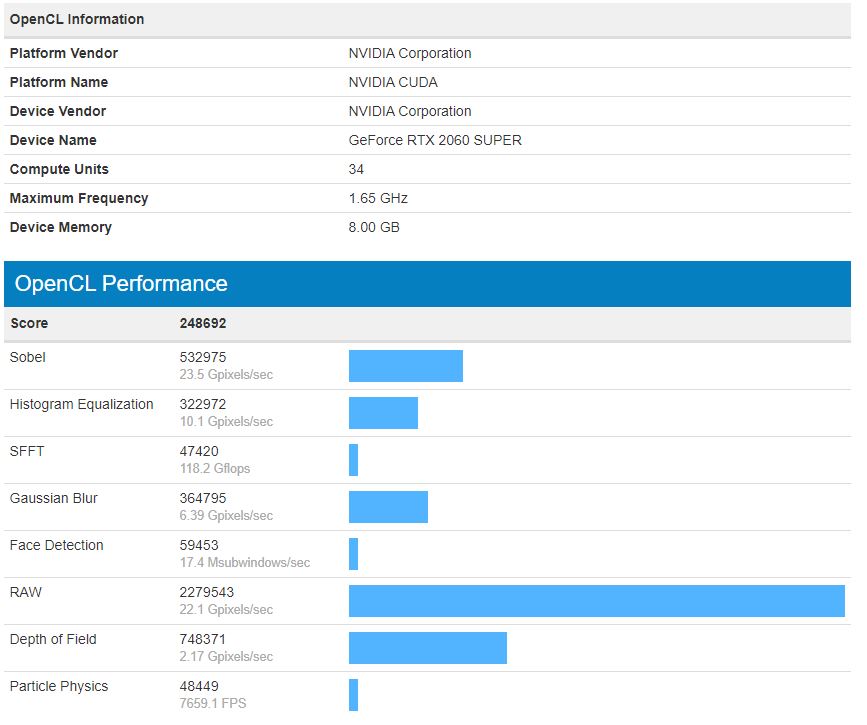Click Depth of Field score 748371
This screenshot has width=867, height=725.
click(203, 639)
